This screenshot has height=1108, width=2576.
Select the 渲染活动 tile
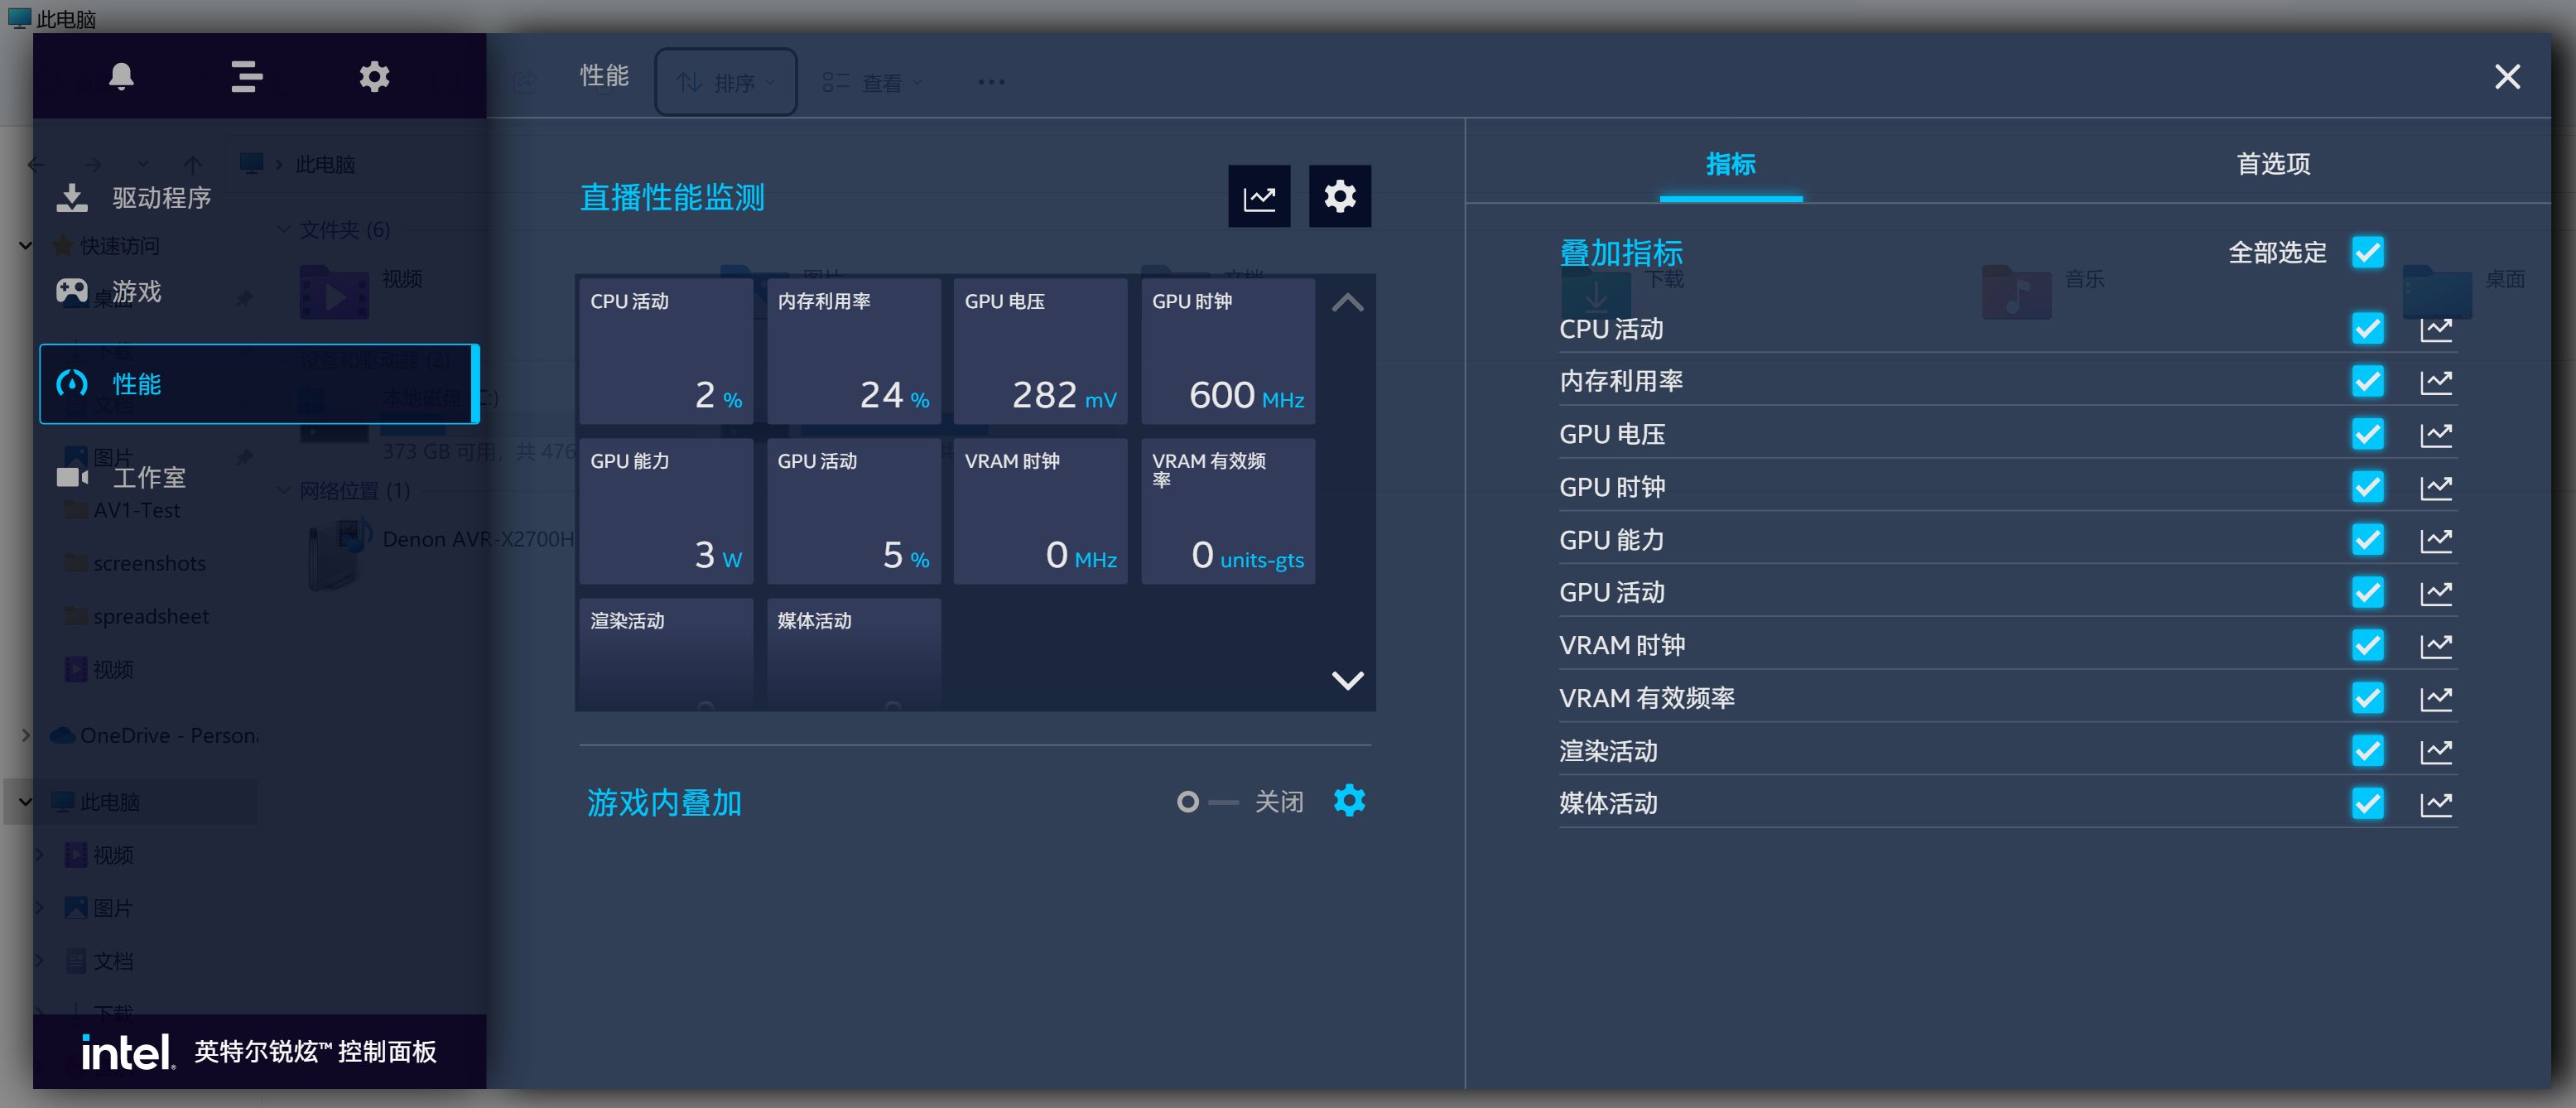pos(666,654)
